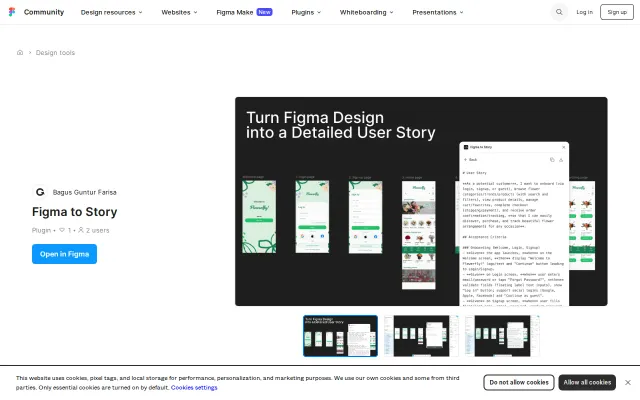The width and height of the screenshot is (640, 400).
Task: Click the main plugin preview image
Action: (421, 201)
